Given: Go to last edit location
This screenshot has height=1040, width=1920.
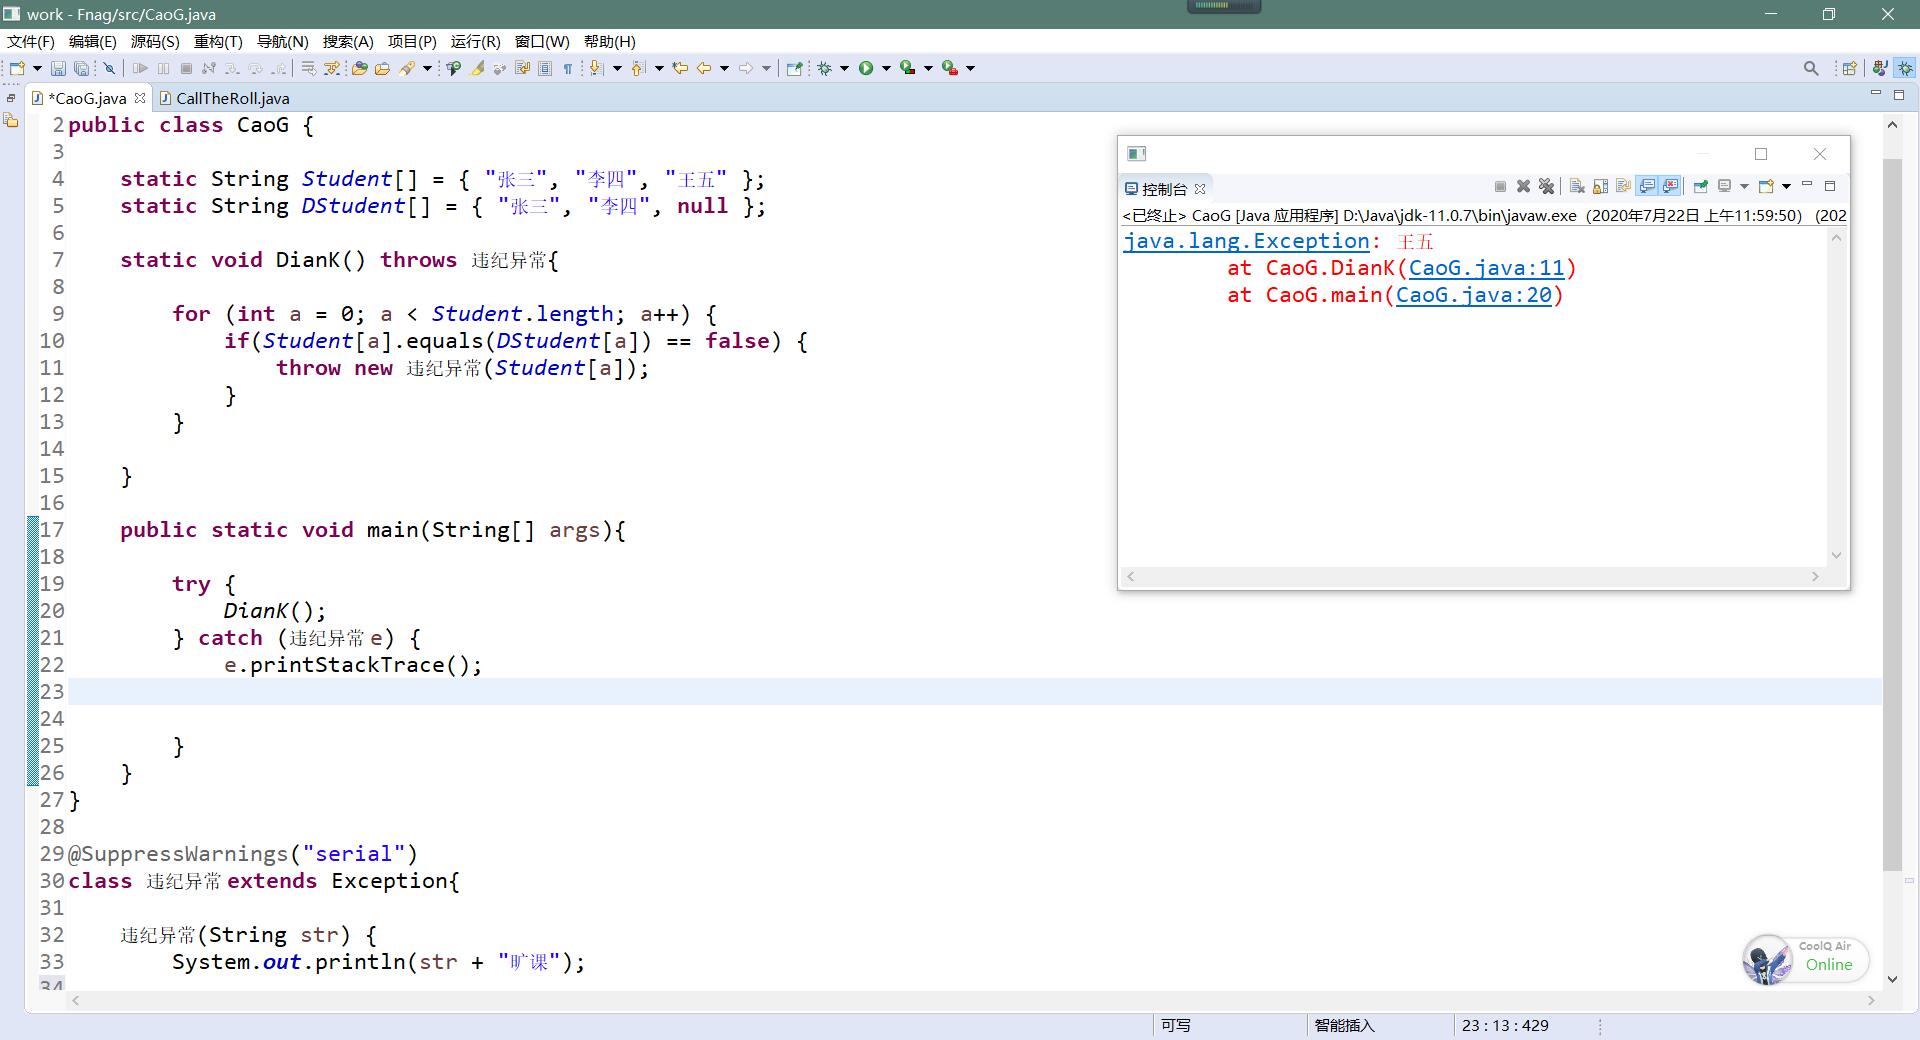Looking at the screenshot, I should click(680, 68).
